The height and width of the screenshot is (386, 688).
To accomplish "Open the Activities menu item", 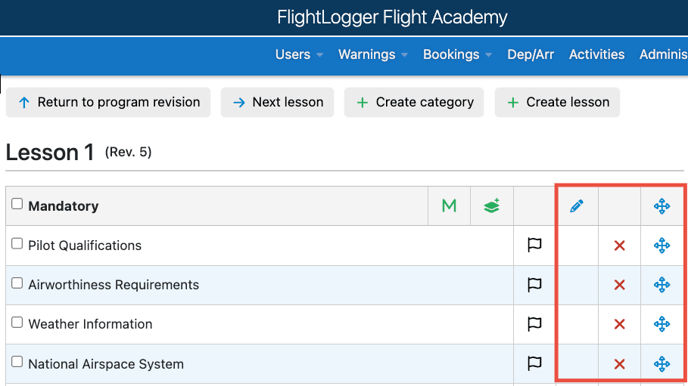I will (x=597, y=54).
